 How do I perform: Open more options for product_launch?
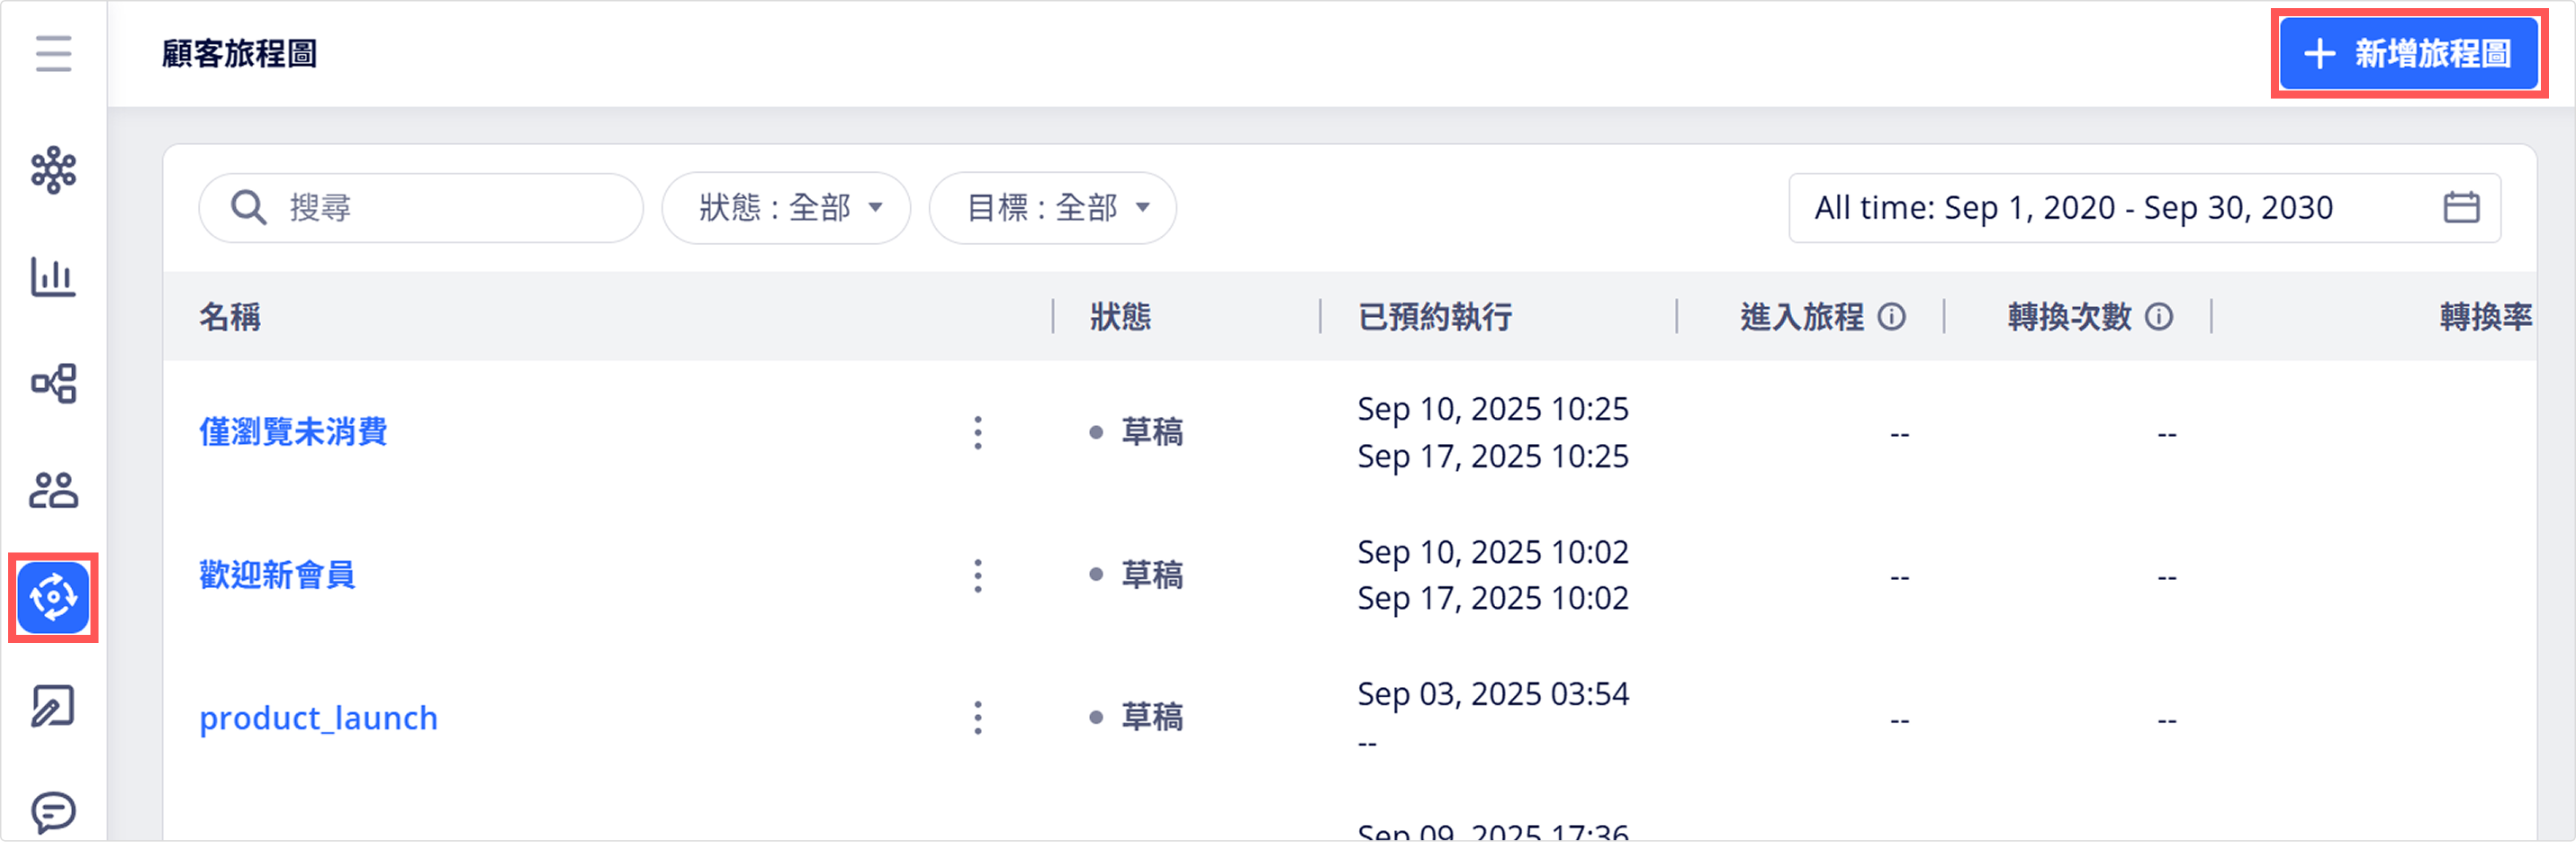978,717
